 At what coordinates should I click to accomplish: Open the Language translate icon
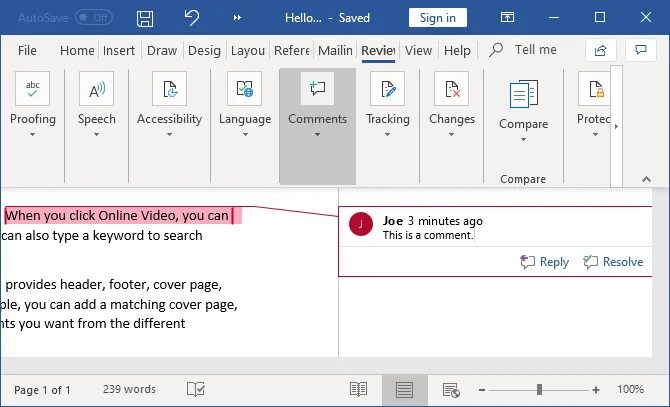(x=244, y=88)
